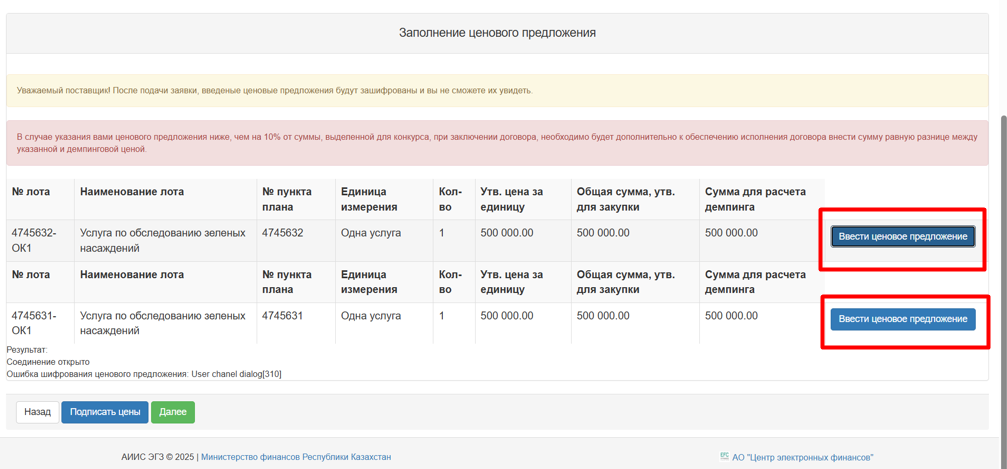Click 'Ввести ценовое предложение' for lot 4745632-OK1
The width and height of the screenshot is (1007, 469).
(902, 237)
